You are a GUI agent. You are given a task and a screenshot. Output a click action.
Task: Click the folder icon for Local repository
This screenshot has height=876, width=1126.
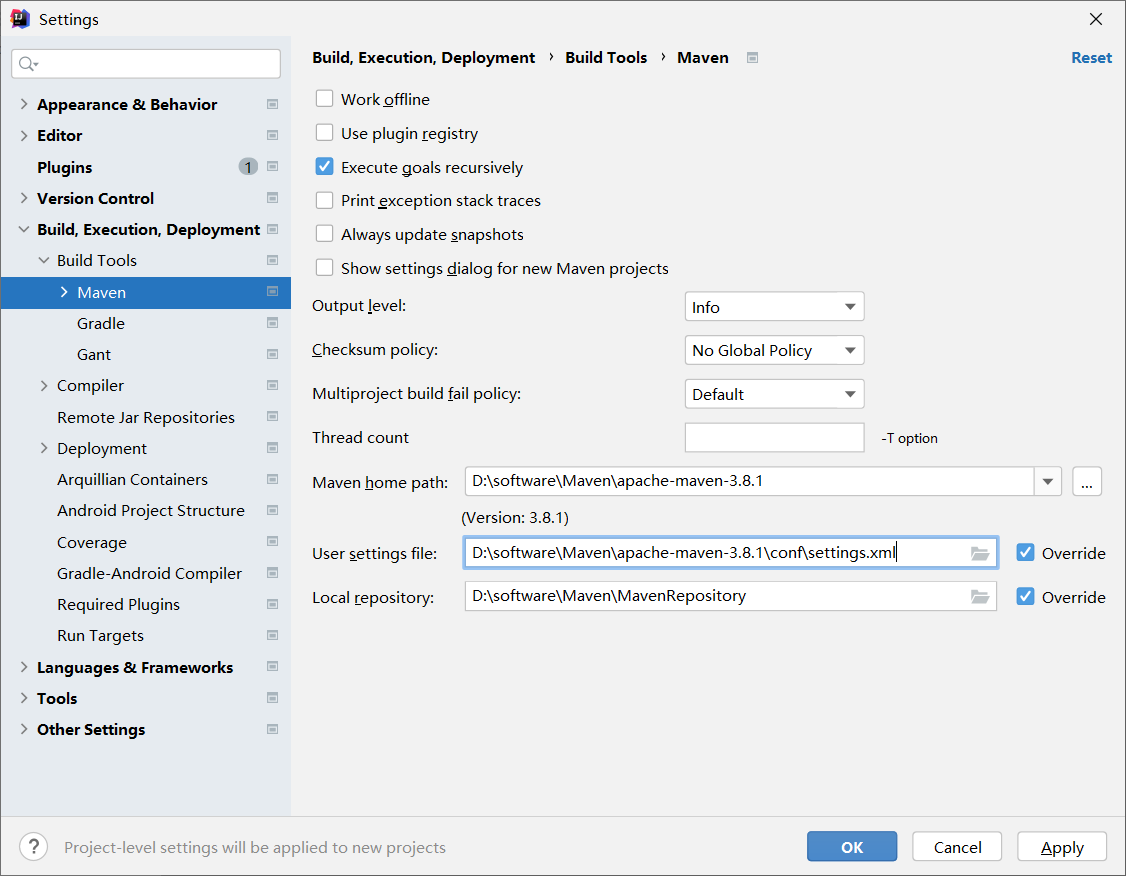coord(979,597)
